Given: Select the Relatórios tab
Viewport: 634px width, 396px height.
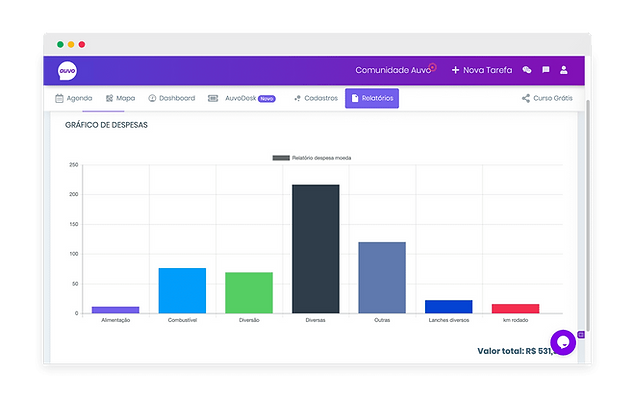Looking at the screenshot, I should 372,98.
